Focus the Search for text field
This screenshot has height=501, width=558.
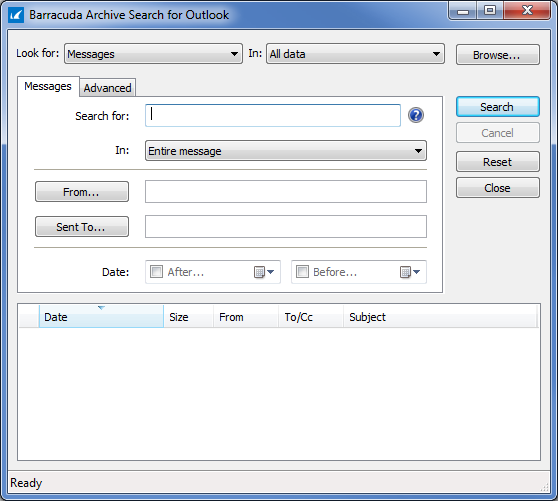coord(273,115)
